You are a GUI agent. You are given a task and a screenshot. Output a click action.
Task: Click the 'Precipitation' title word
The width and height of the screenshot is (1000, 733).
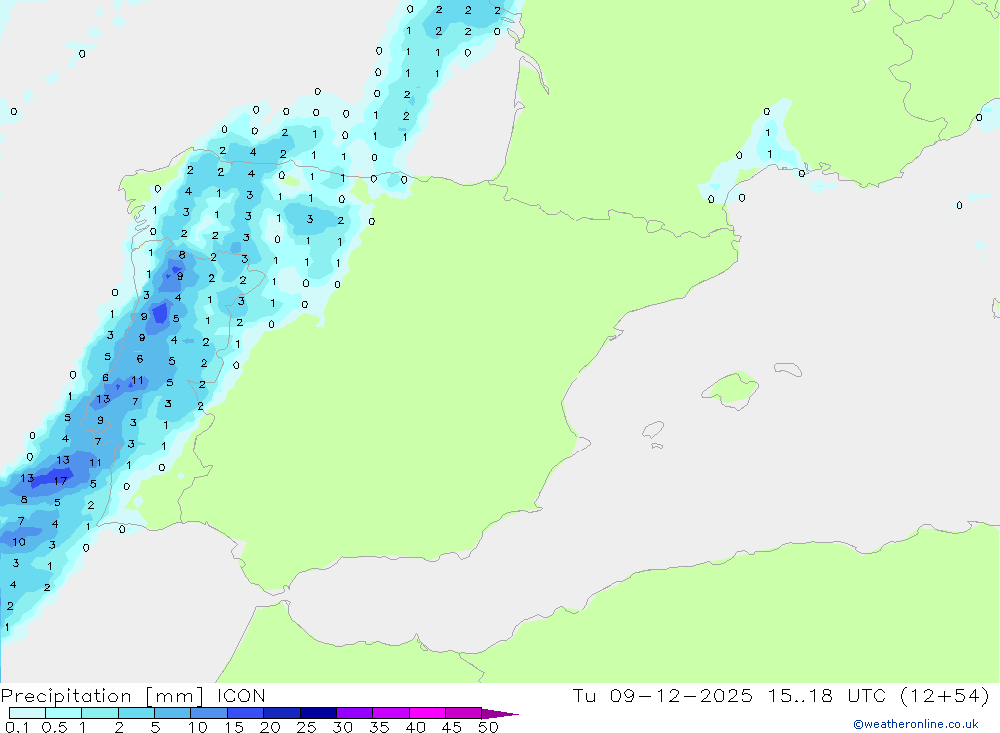point(66,696)
